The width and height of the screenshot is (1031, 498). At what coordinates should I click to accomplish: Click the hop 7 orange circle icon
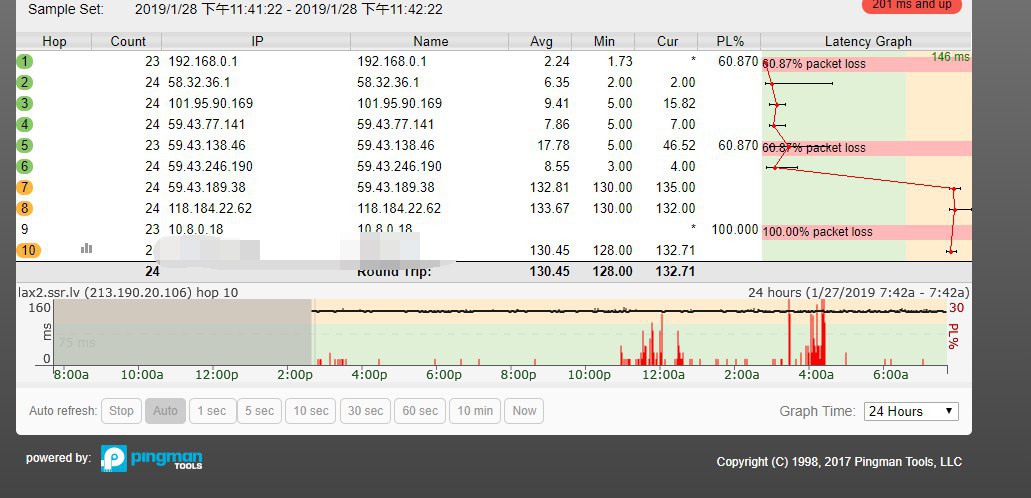click(25, 188)
